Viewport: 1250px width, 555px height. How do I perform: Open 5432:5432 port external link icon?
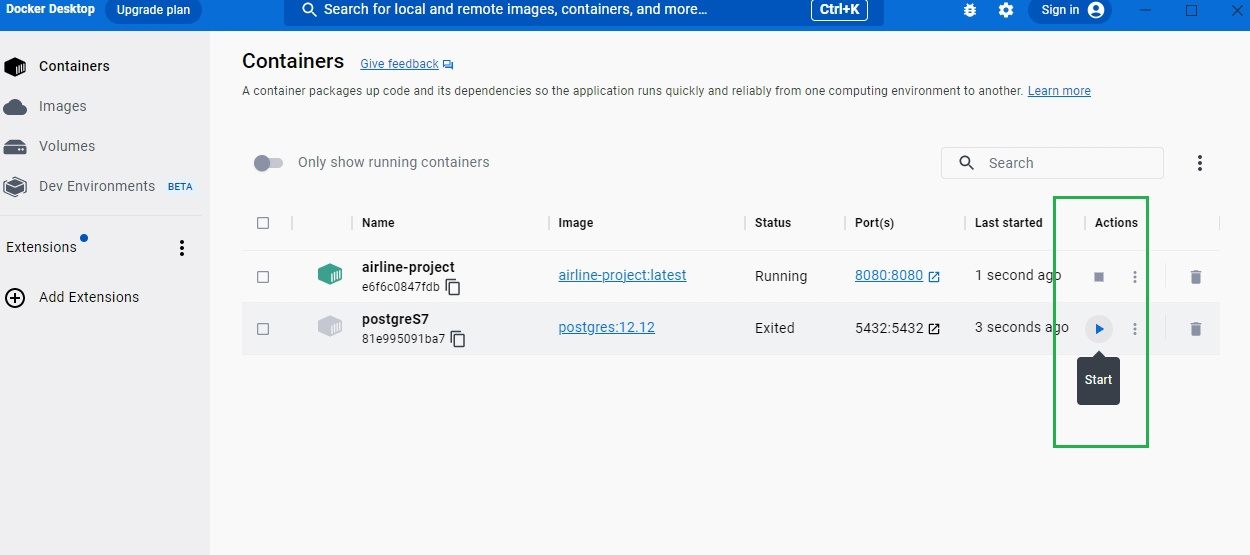click(x=934, y=329)
